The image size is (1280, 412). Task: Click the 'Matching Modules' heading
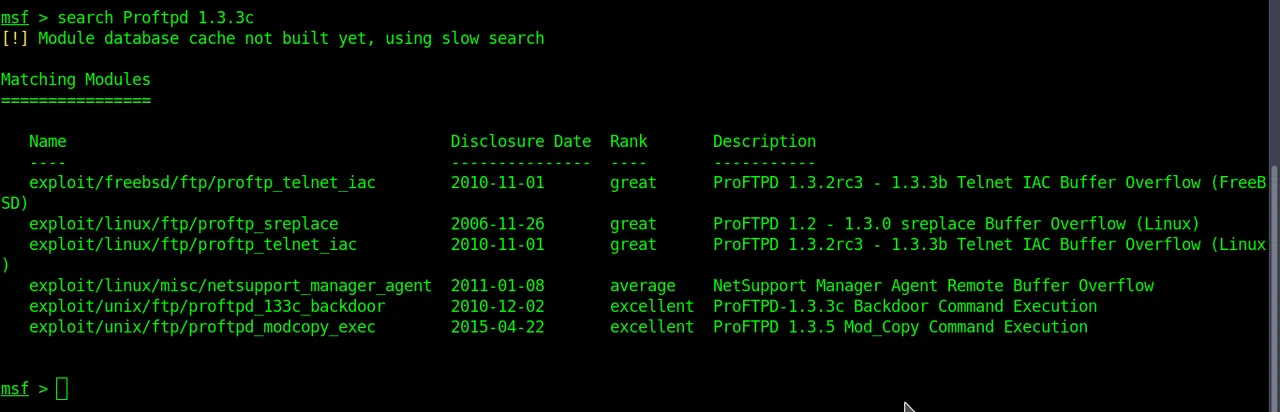click(76, 80)
